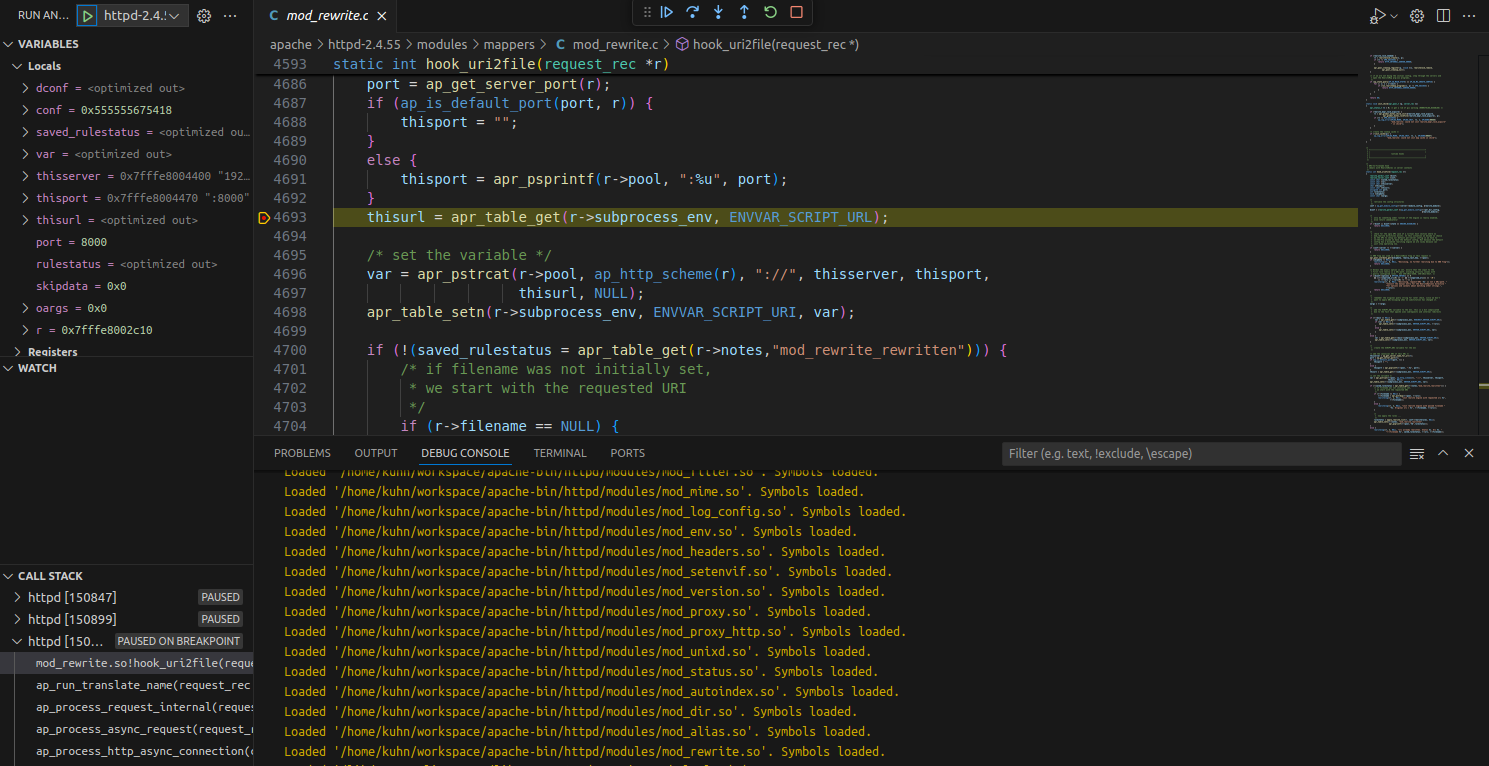Switch to the TERMINAL tab

coord(560,453)
